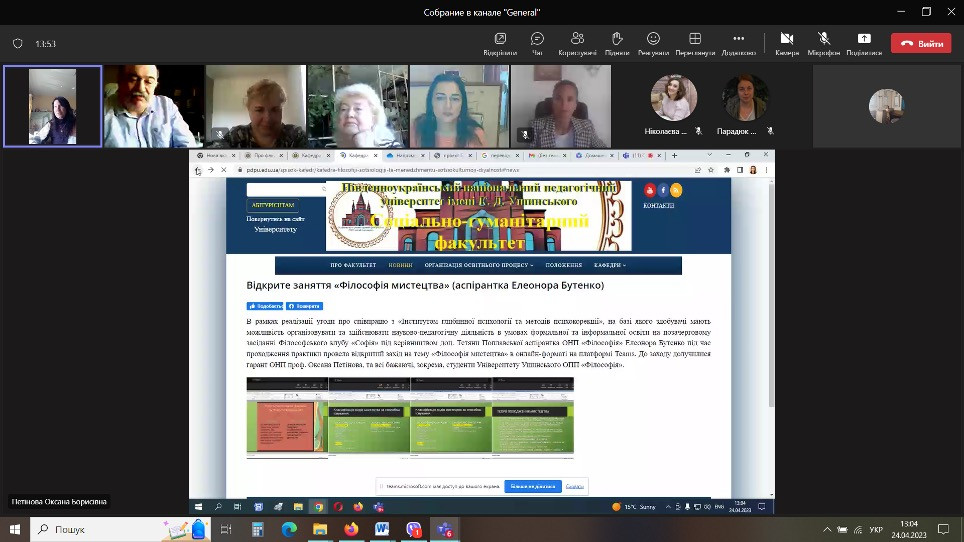This screenshot has height=542, width=964.
Task: Open the extensions puzzle icon in shared browser
Action: [727, 170]
